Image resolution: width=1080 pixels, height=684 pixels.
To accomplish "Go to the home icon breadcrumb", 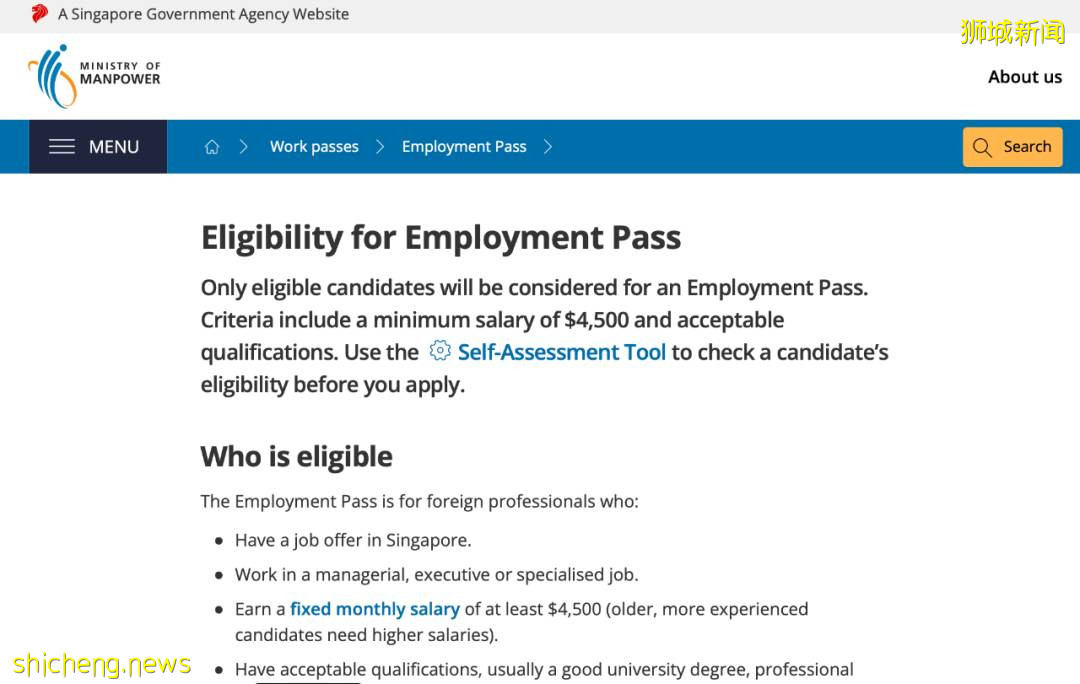I will pyautogui.click(x=212, y=147).
